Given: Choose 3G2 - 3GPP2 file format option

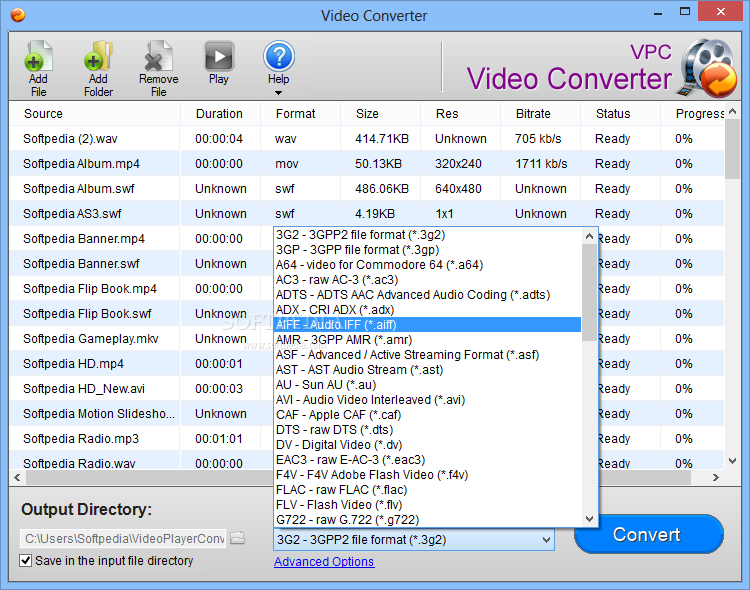Looking at the screenshot, I should 428,235.
